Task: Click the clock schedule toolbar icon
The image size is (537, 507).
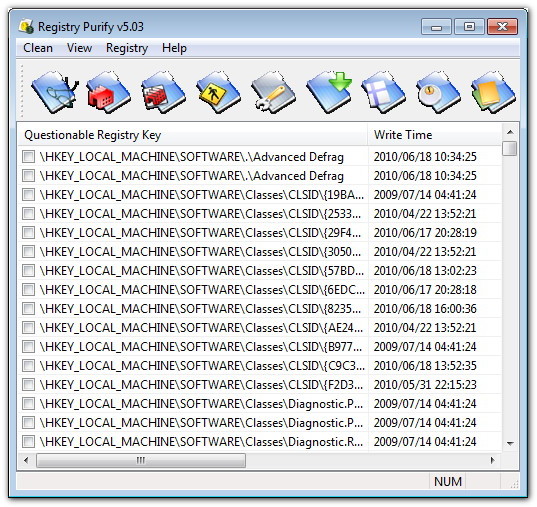Action: pos(438,92)
